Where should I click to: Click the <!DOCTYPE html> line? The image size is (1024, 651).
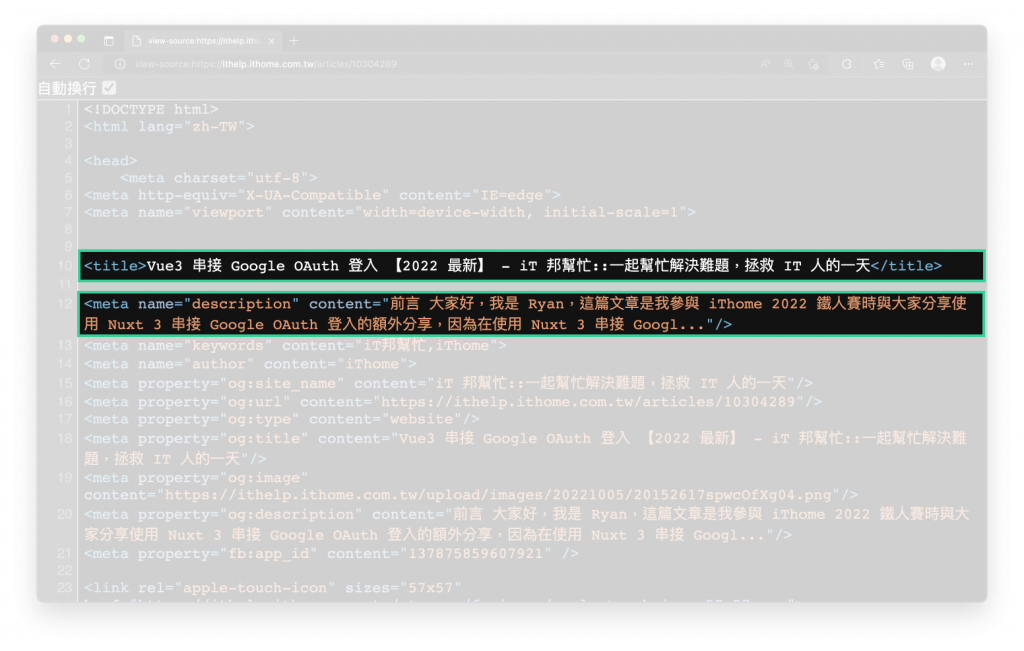click(x=151, y=110)
